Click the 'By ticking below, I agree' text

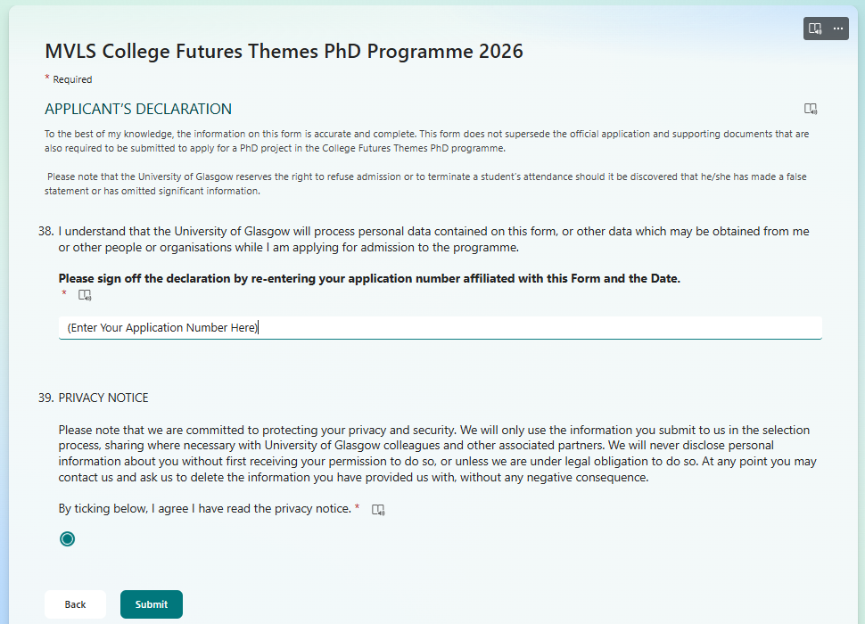[x=204, y=509]
